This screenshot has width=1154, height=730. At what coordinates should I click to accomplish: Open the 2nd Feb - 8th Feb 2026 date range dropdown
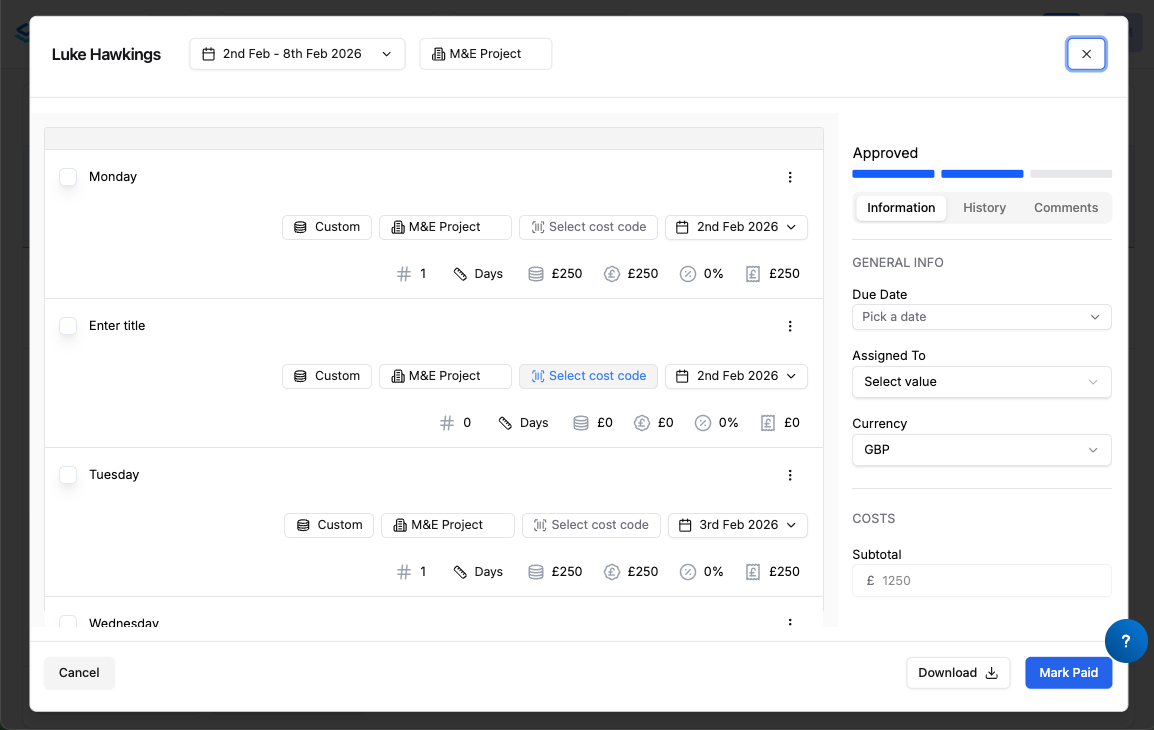(297, 54)
